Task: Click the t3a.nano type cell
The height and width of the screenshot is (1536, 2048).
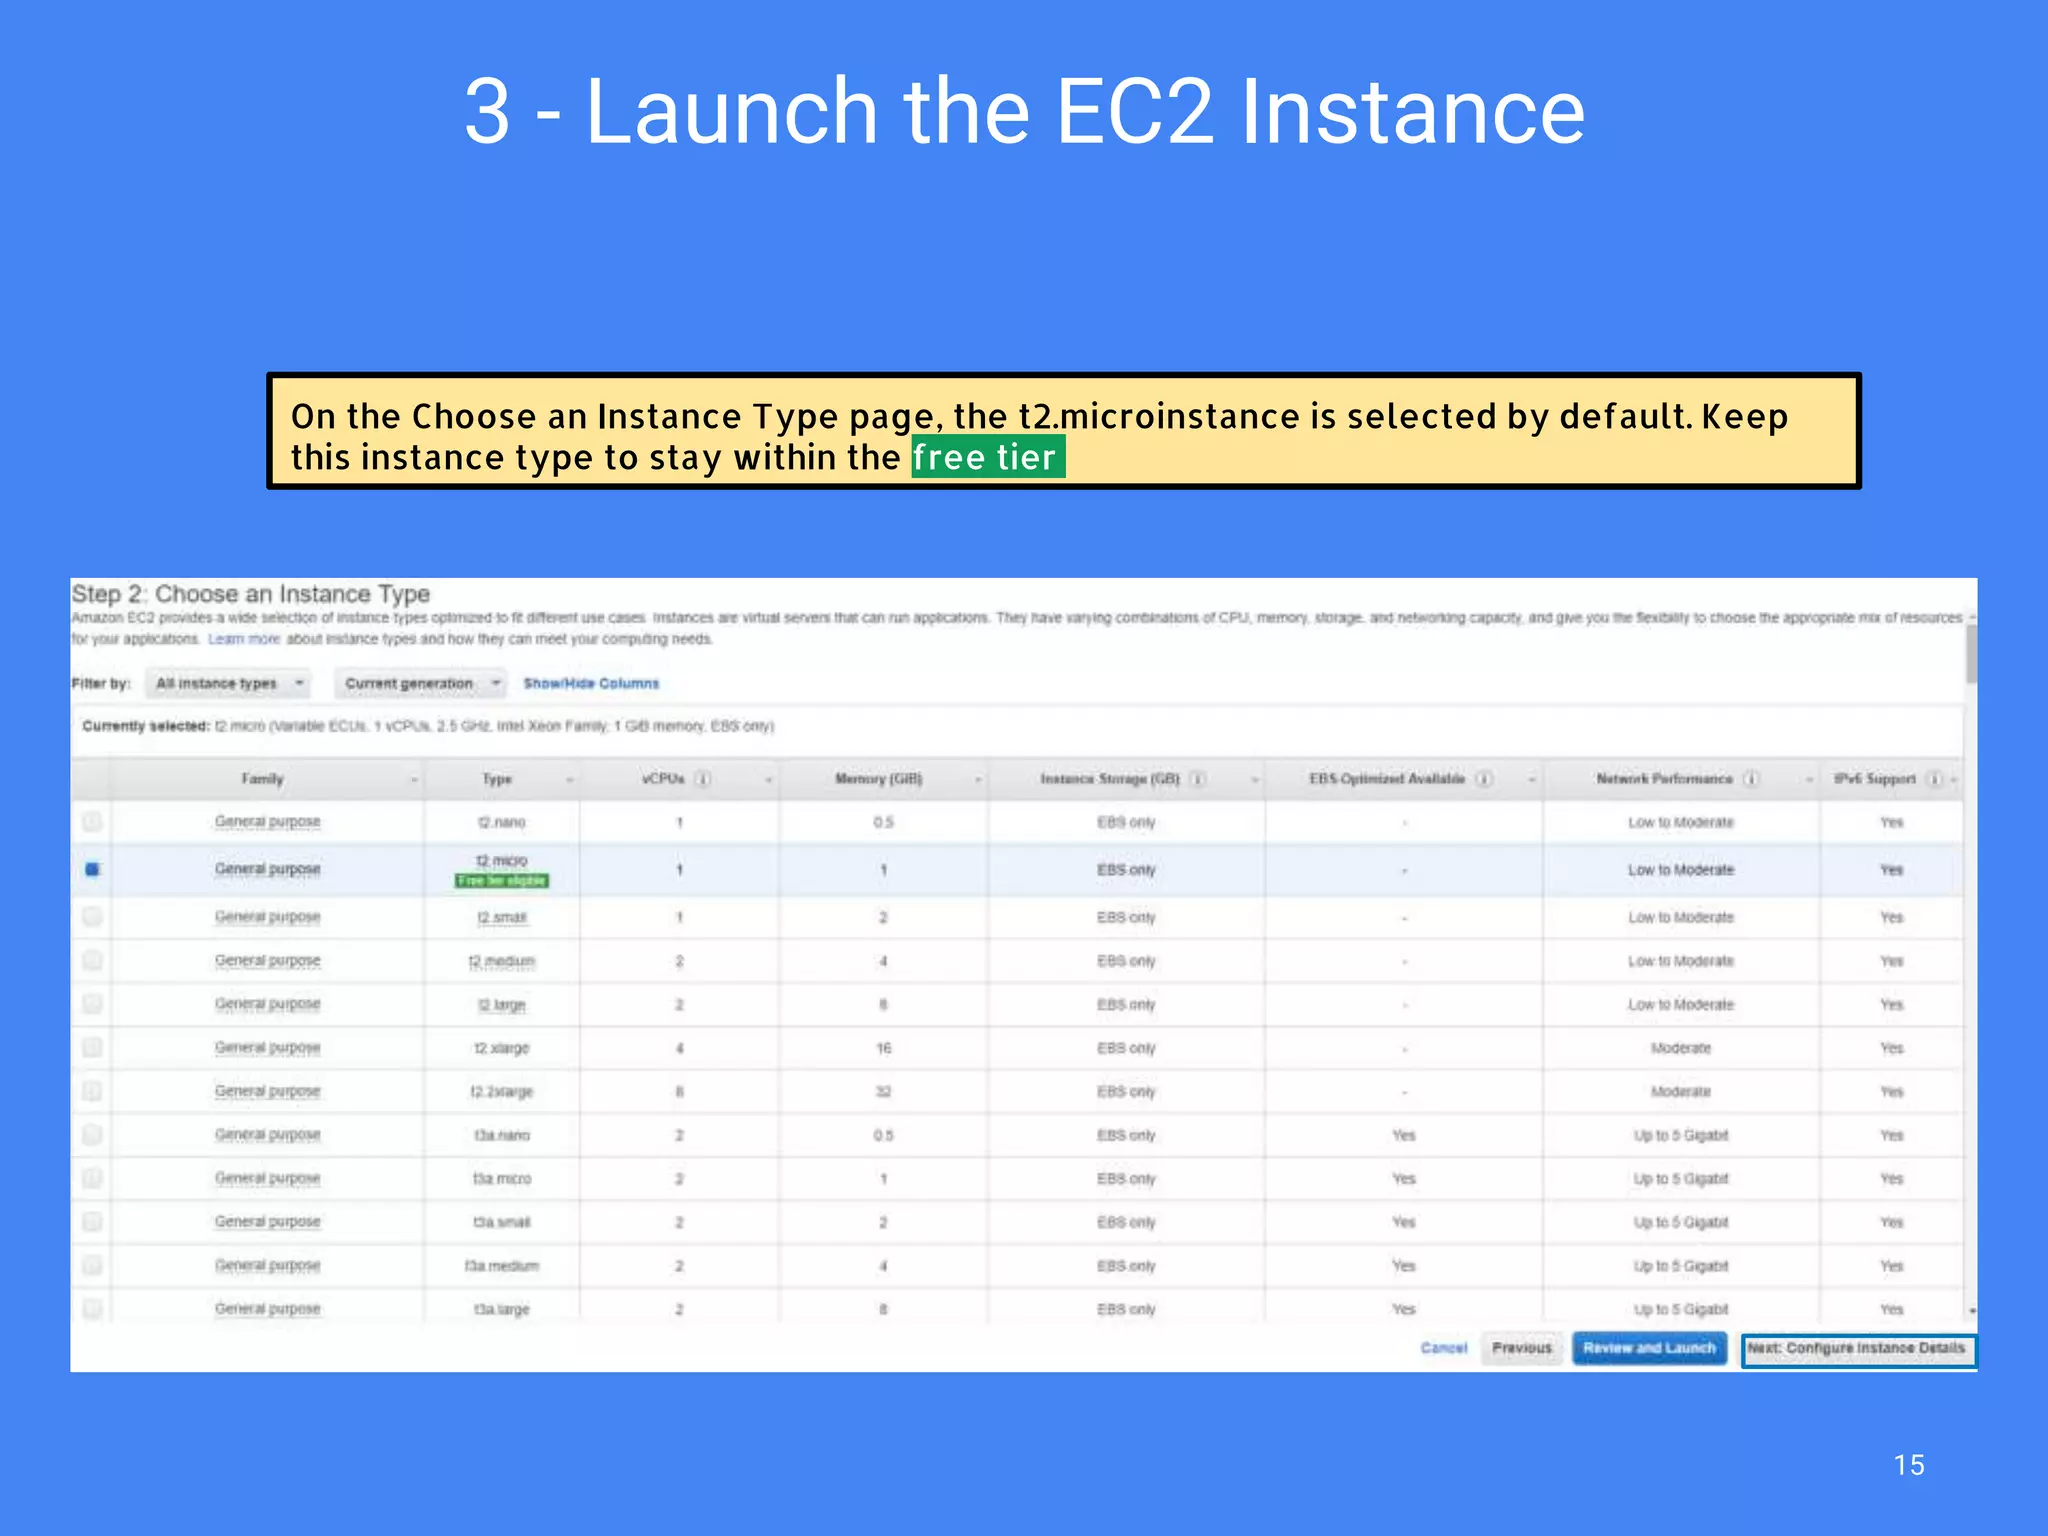Action: pos(502,1135)
